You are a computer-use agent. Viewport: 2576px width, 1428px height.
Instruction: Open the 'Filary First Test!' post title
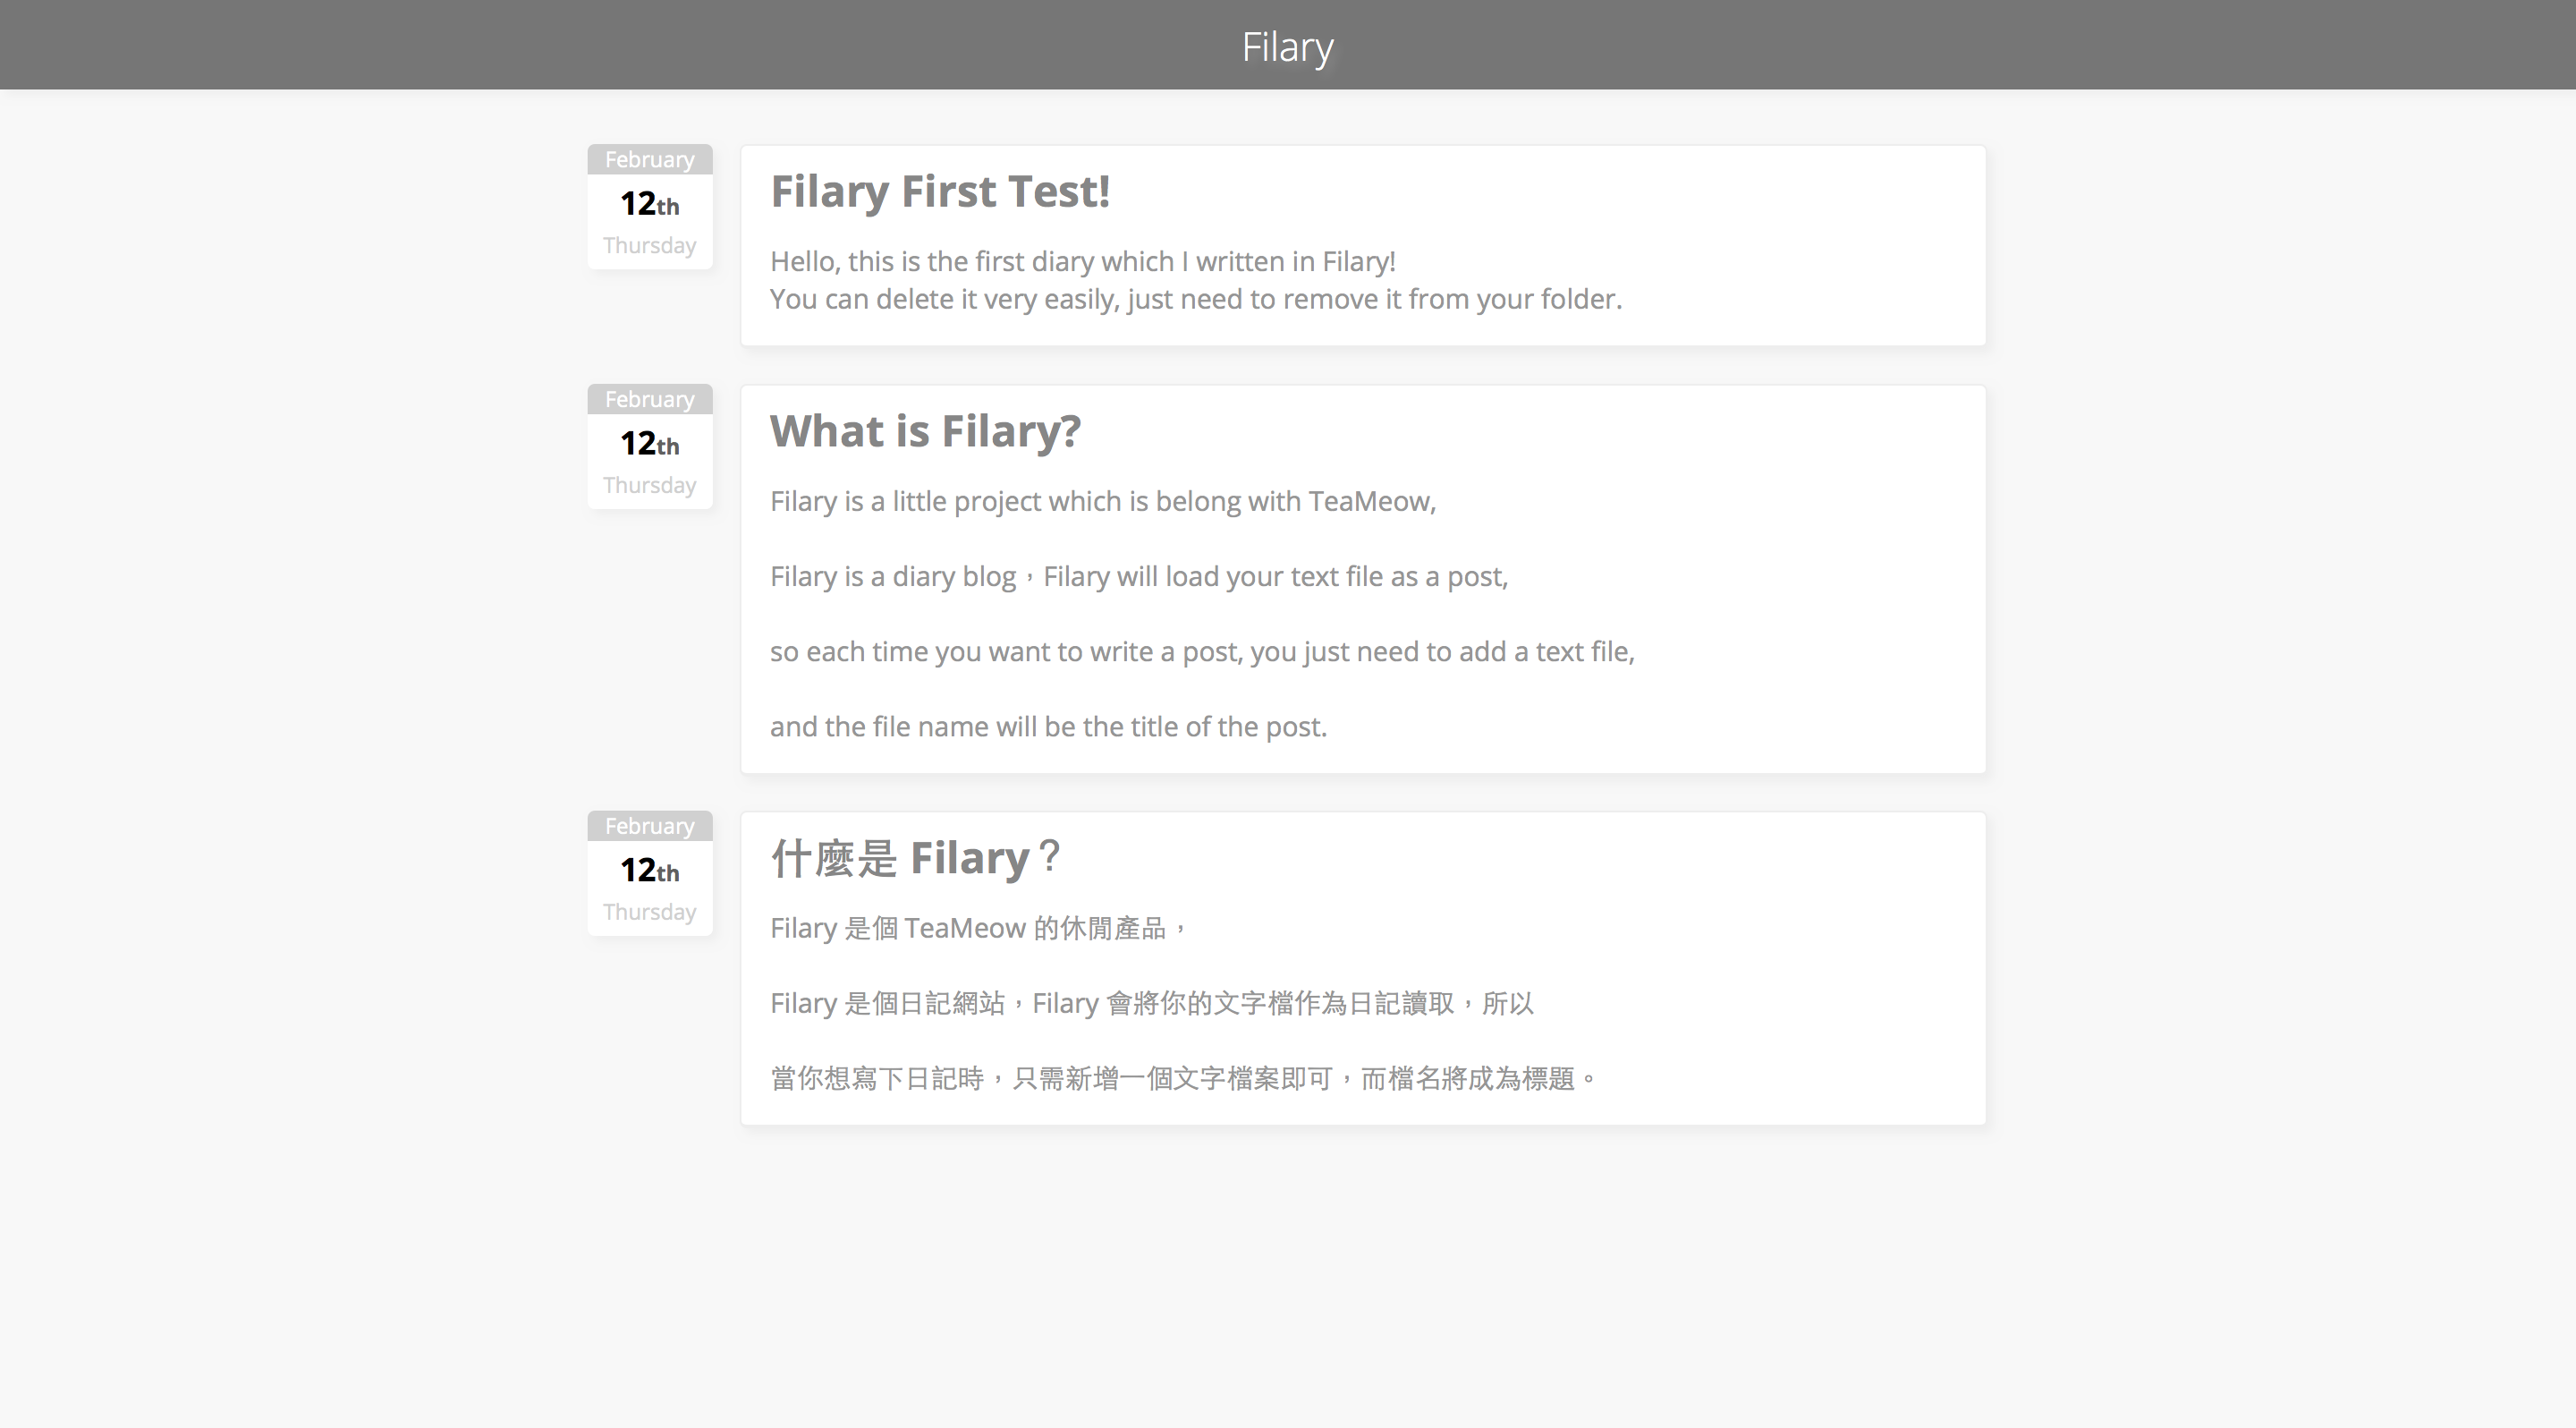[939, 191]
